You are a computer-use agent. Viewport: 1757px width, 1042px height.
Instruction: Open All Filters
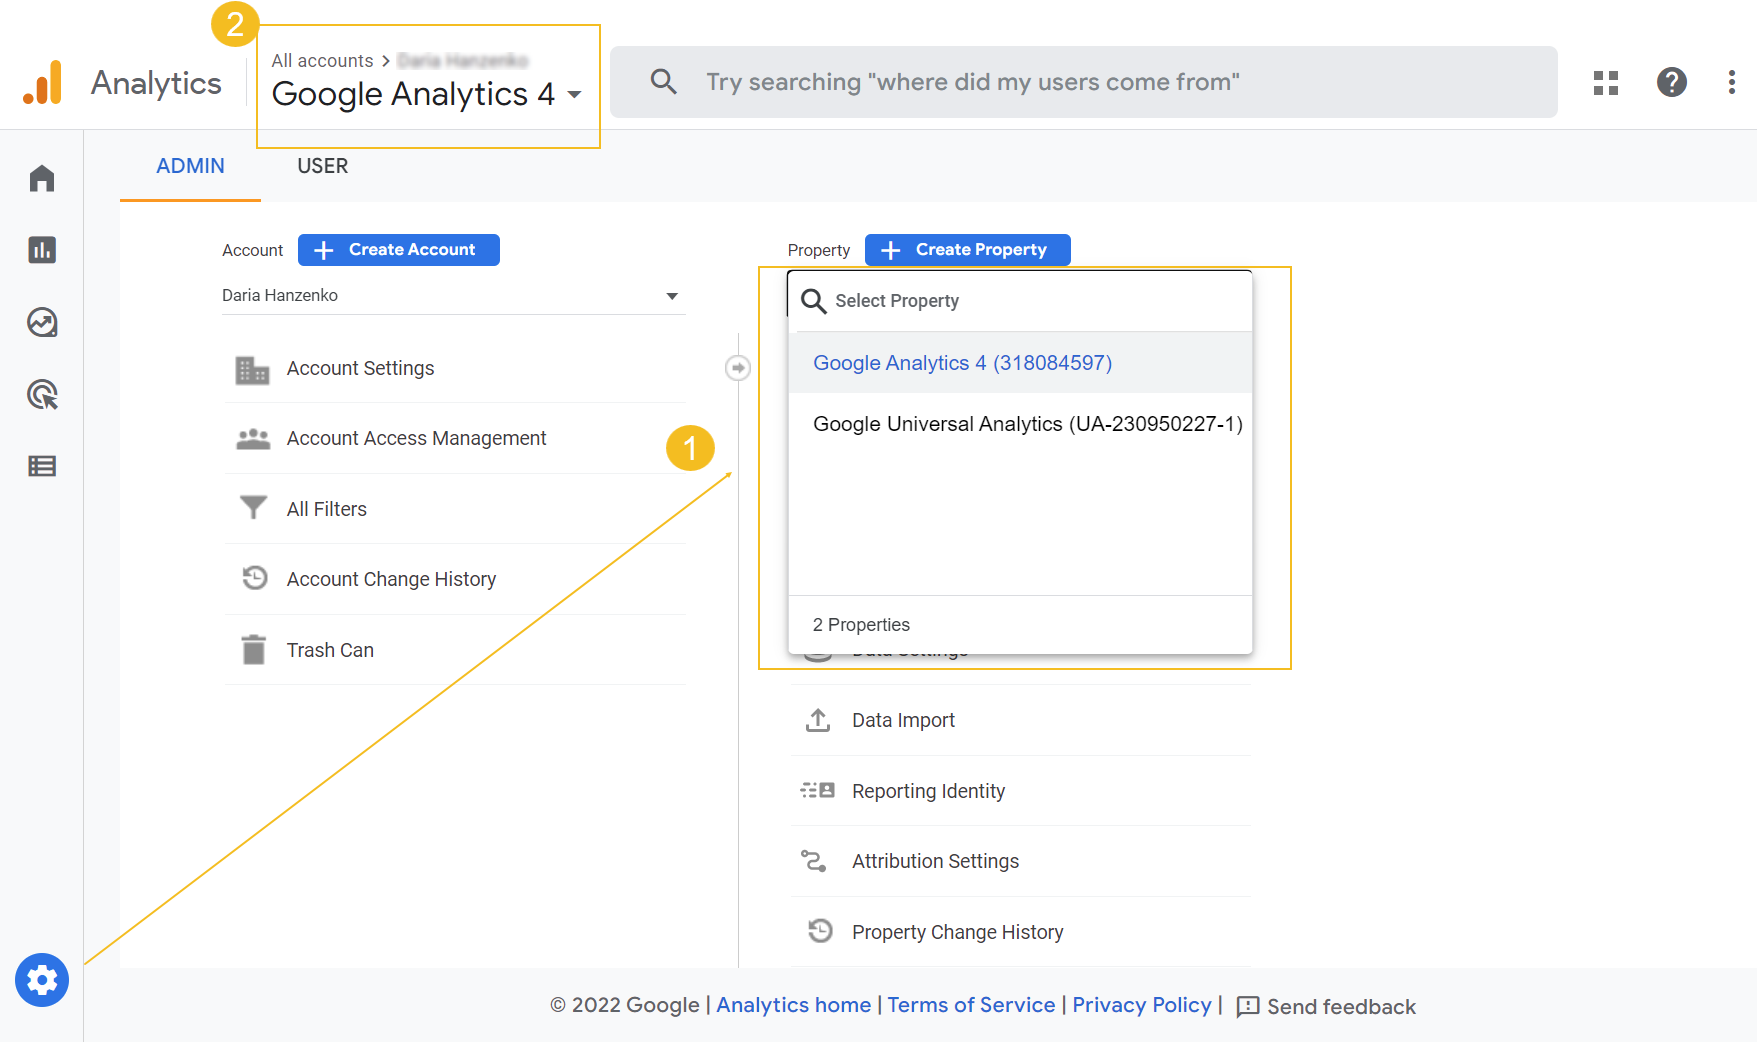[326, 509]
